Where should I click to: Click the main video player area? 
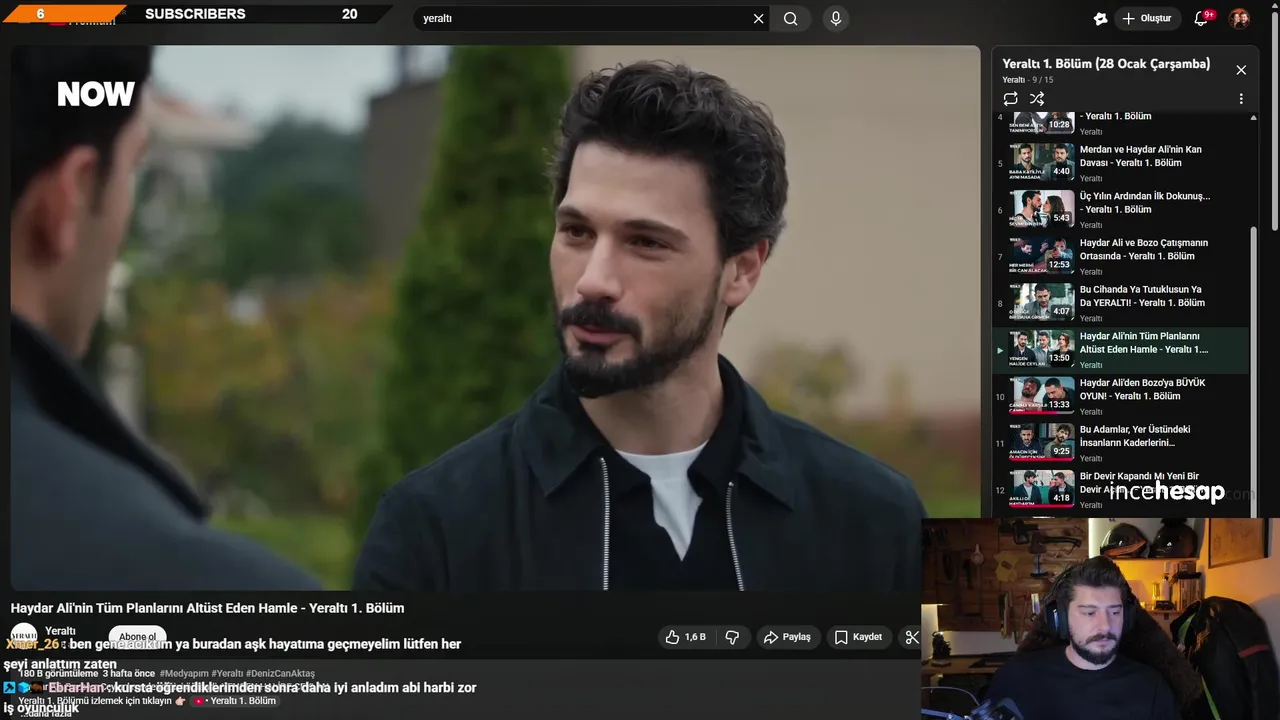point(495,318)
